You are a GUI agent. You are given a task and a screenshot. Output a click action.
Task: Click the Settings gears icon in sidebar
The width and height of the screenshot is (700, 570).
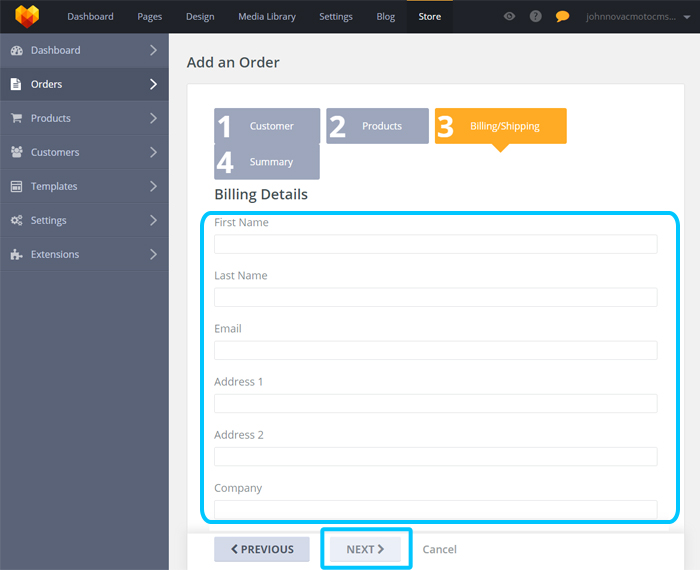[17, 220]
